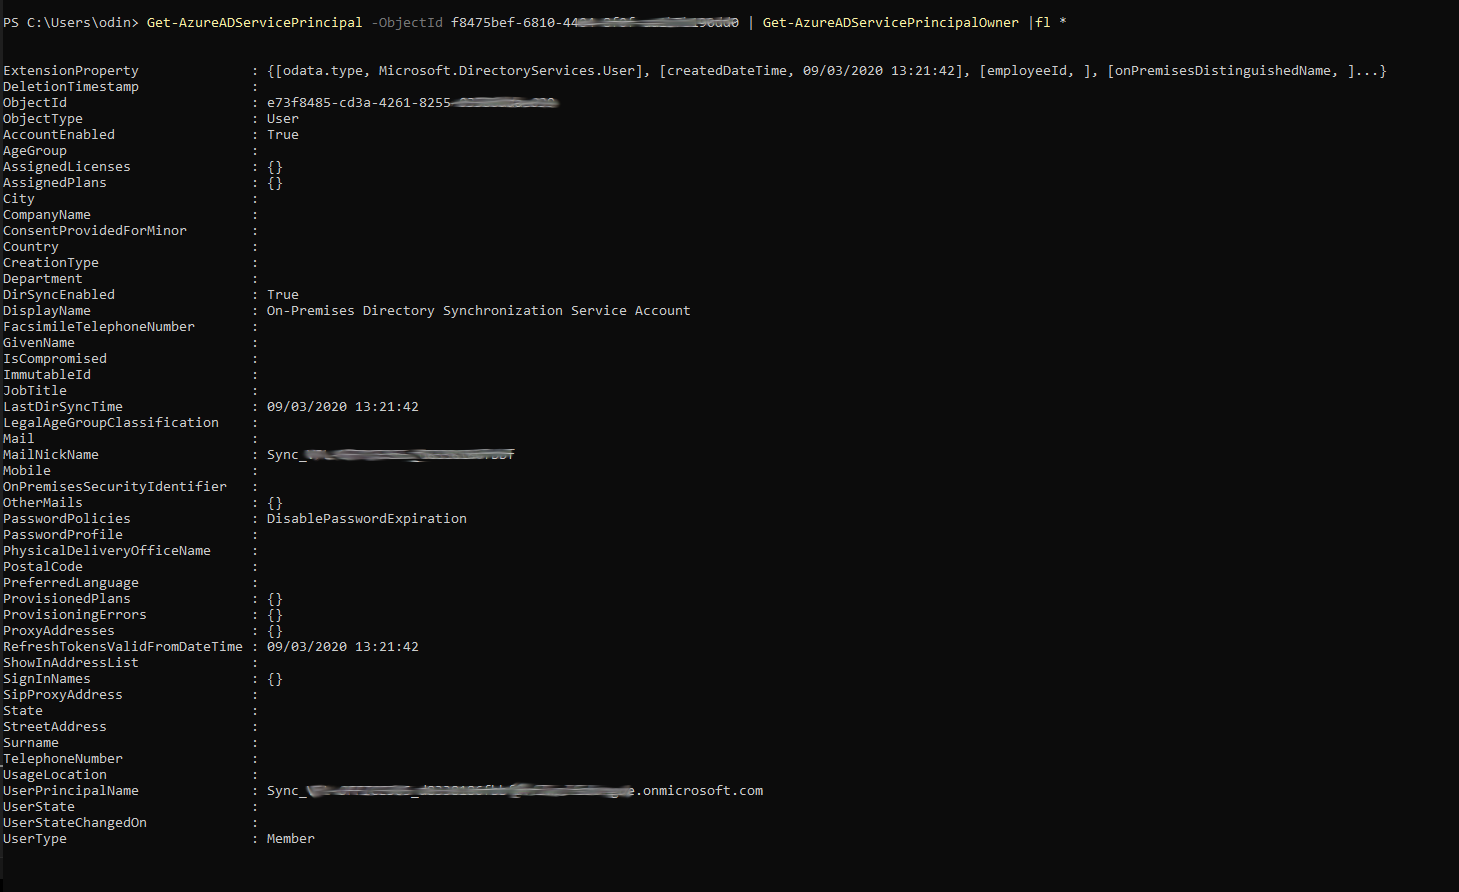Click the fl * format-list portion of command
The height and width of the screenshot is (892, 1459).
pos(1050,22)
